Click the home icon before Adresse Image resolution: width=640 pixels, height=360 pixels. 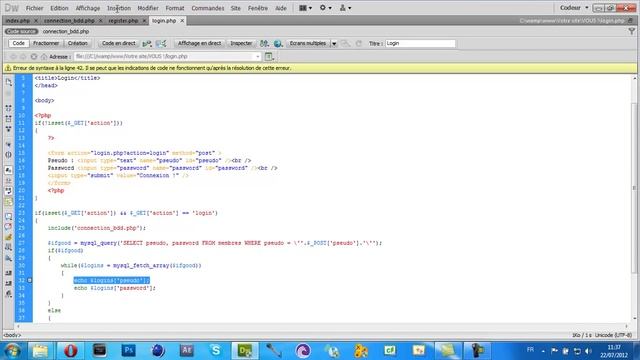click(44, 57)
